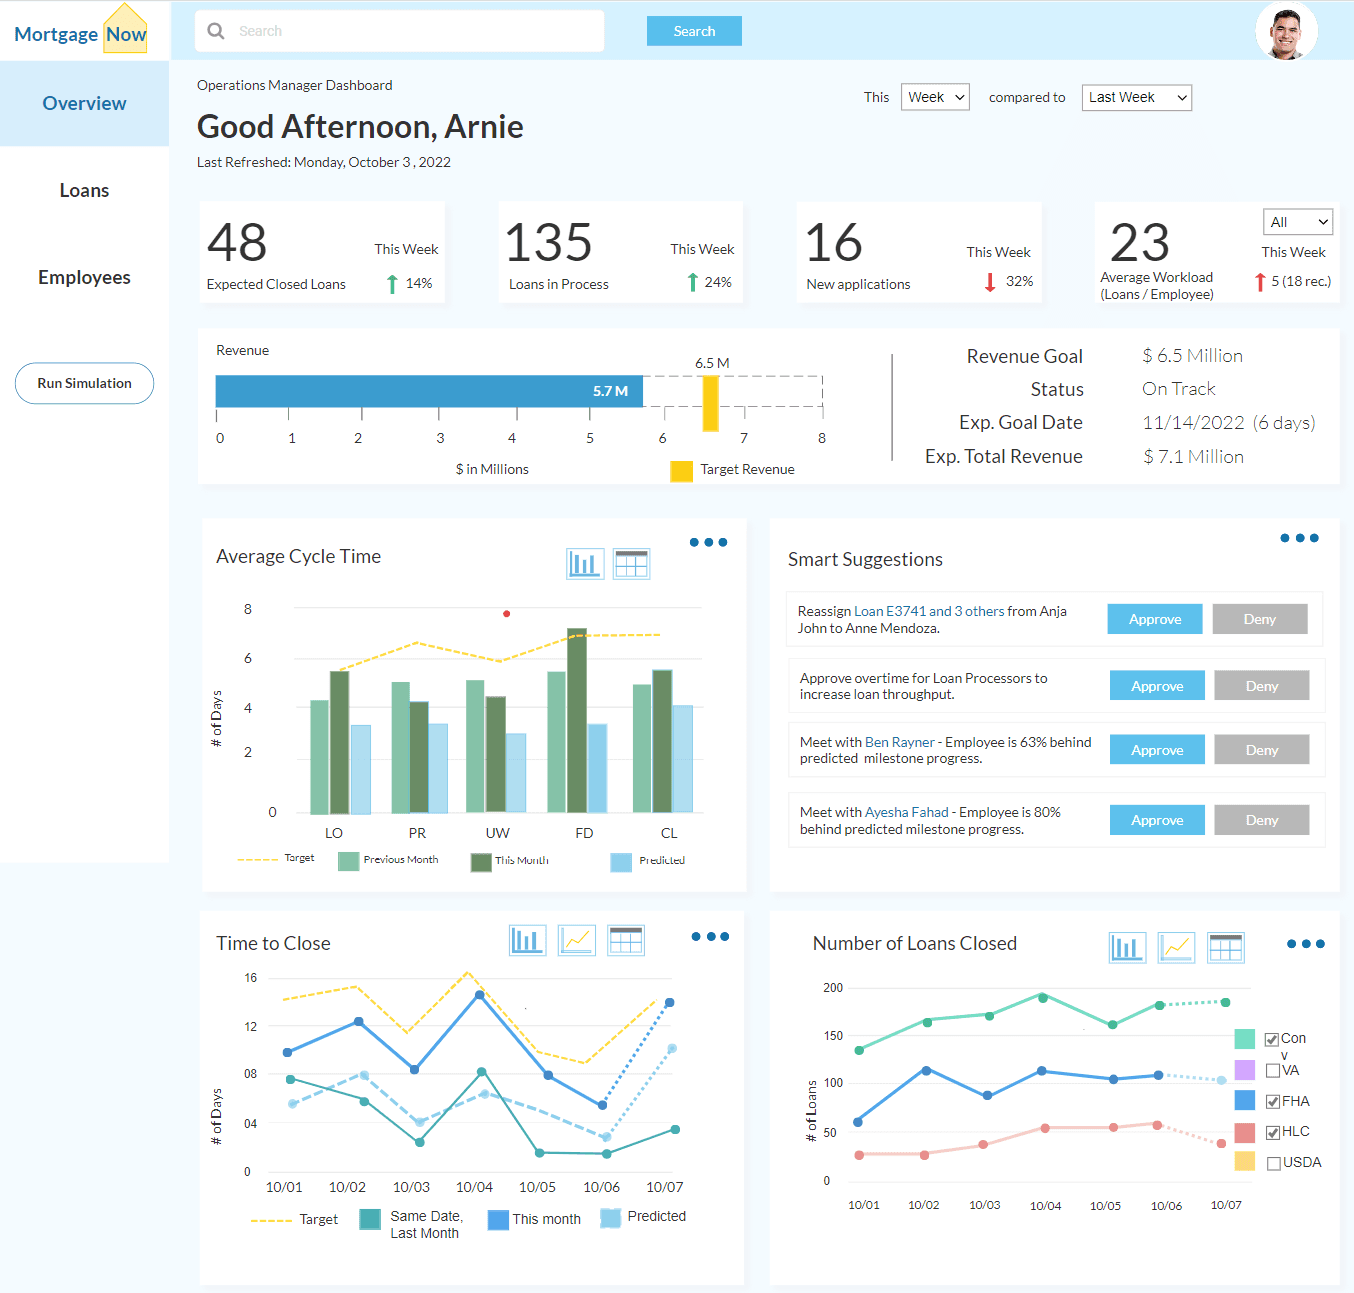The width and height of the screenshot is (1354, 1293).
Task: Click the 48 Expected Closed Loans value
Action: click(237, 243)
